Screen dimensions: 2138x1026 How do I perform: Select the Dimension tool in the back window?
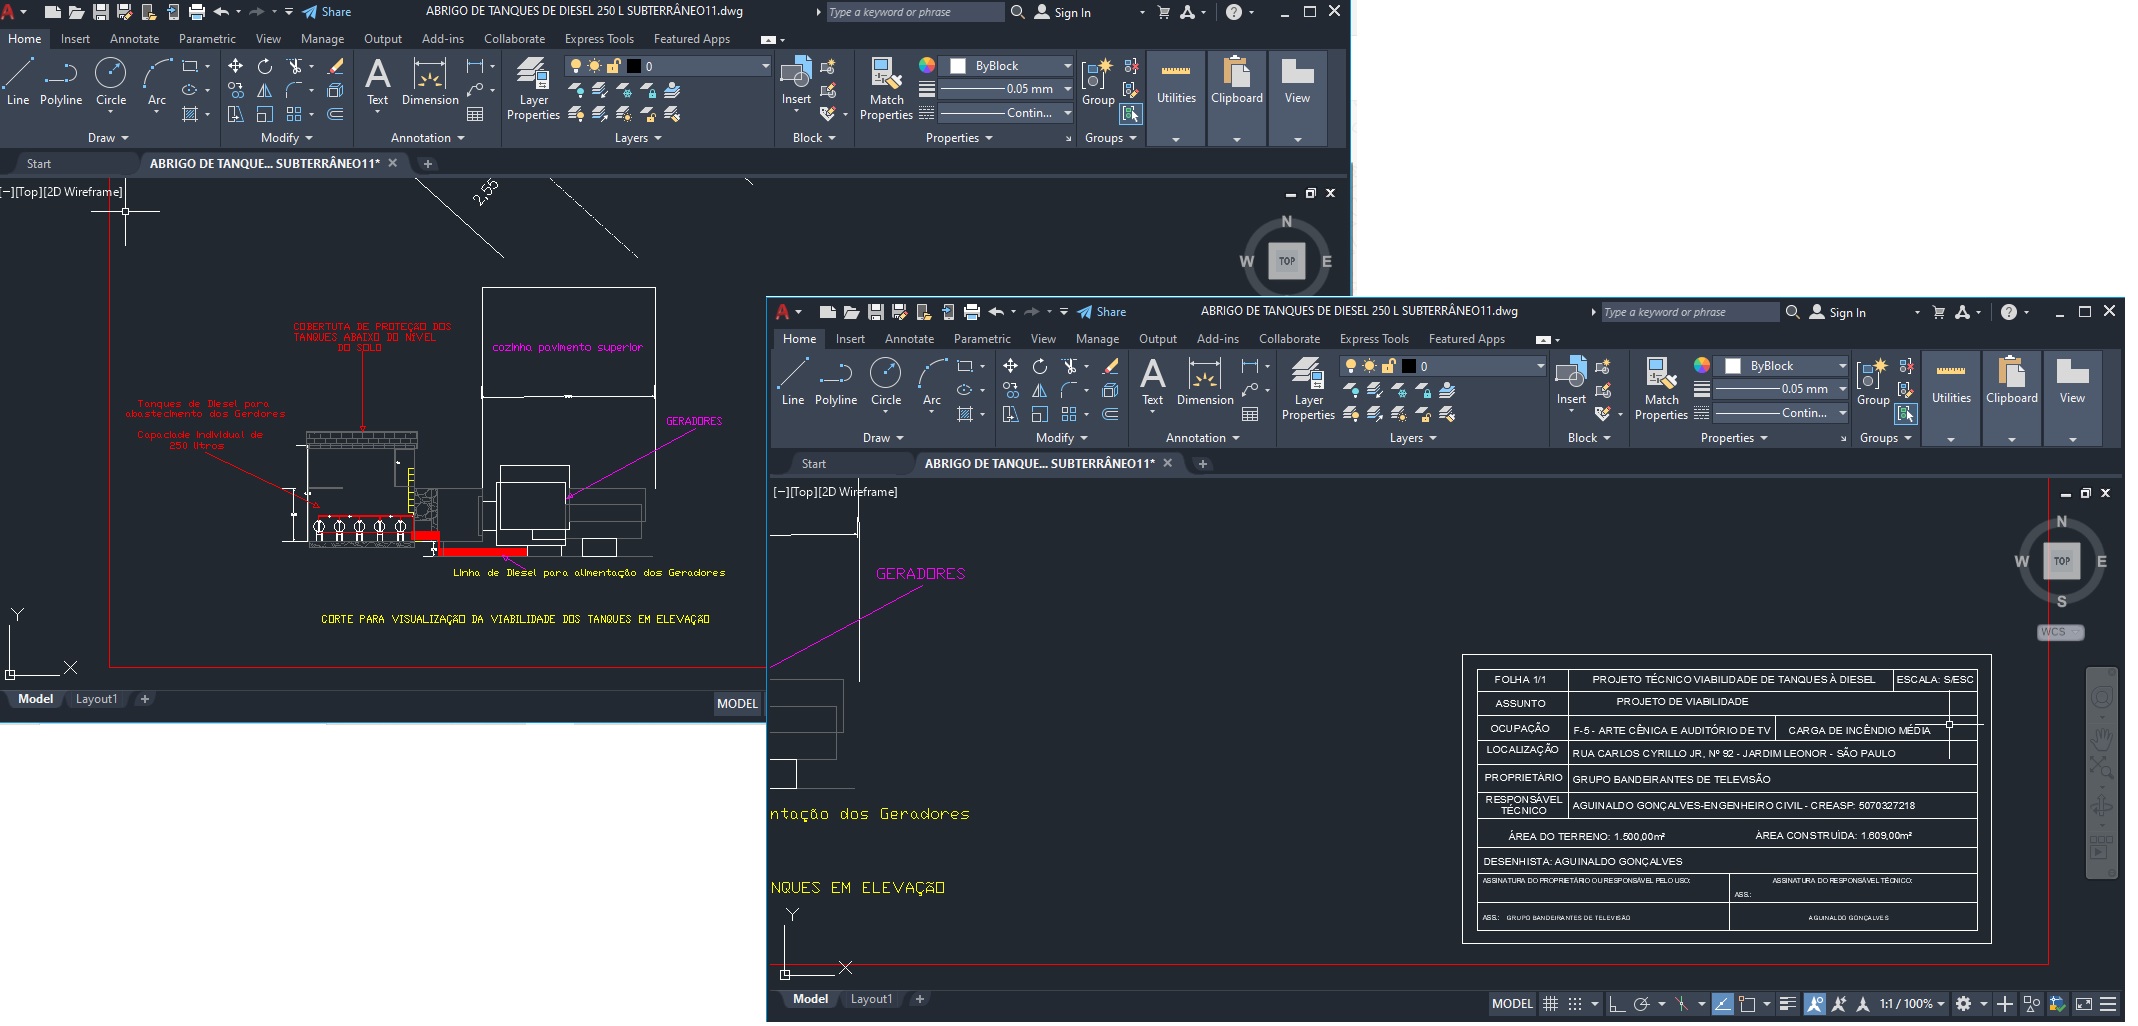tap(429, 82)
